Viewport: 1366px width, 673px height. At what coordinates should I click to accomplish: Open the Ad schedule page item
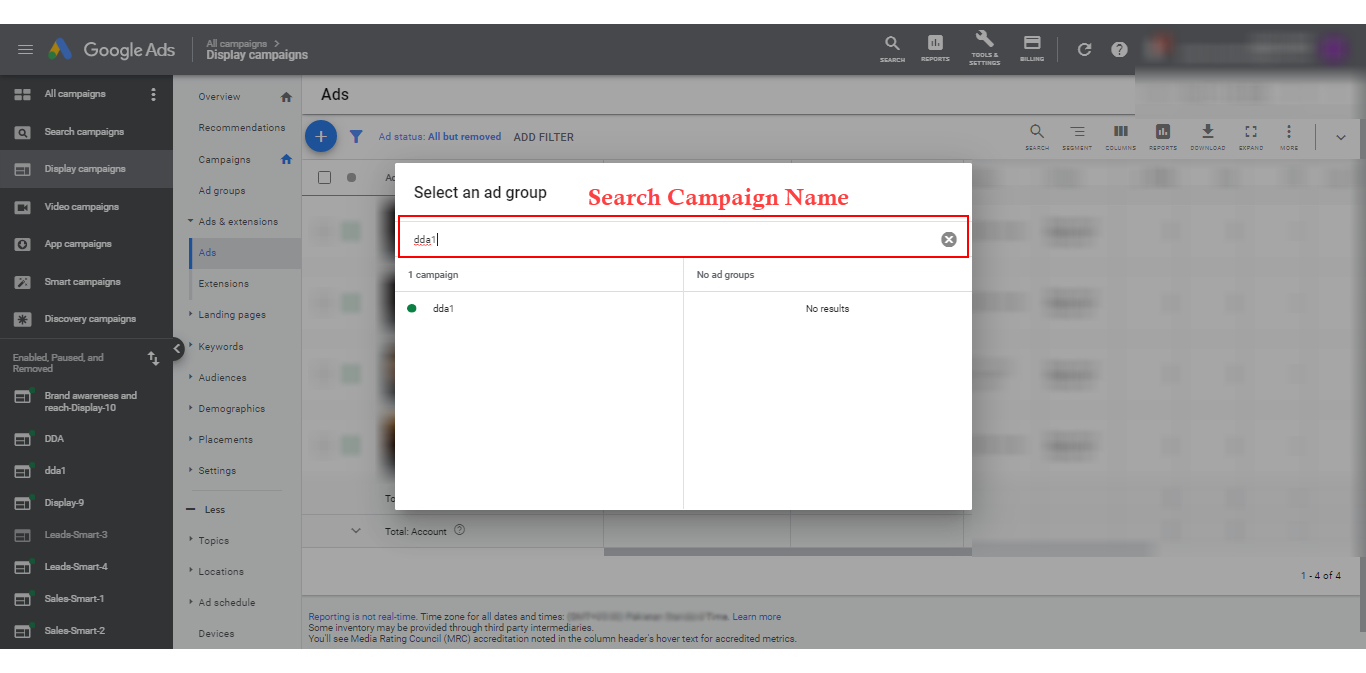[226, 602]
